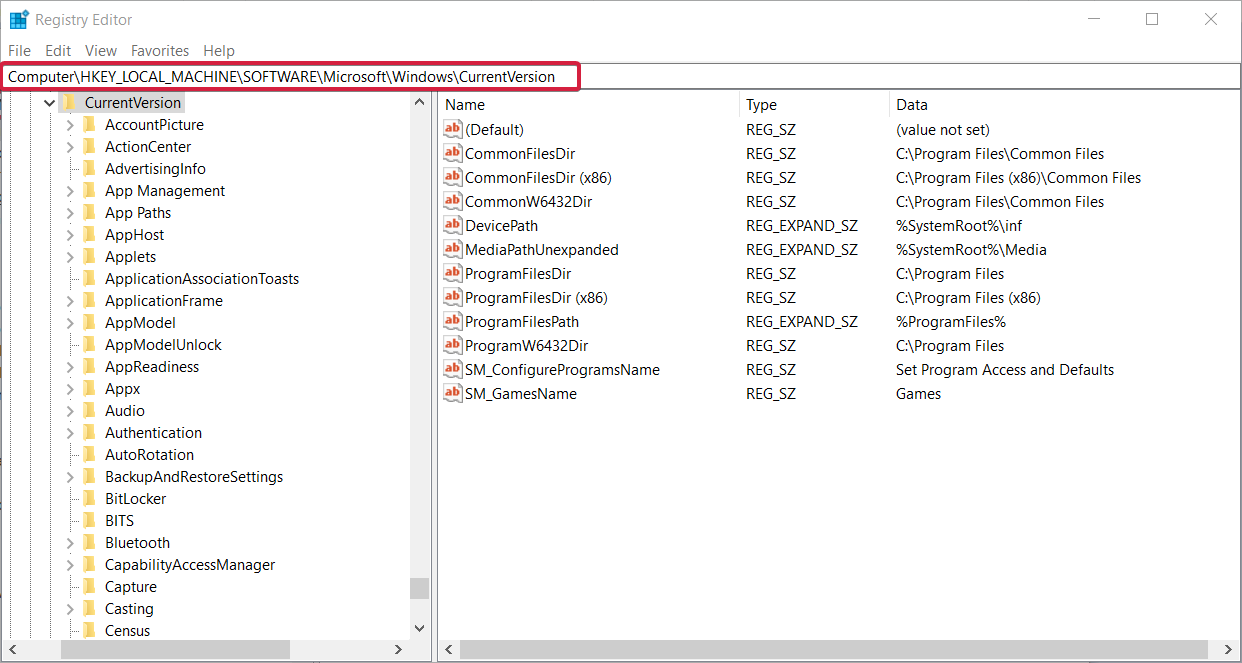Click the Audio folder icon
This screenshot has width=1242, height=663.
pyautogui.click(x=89, y=410)
